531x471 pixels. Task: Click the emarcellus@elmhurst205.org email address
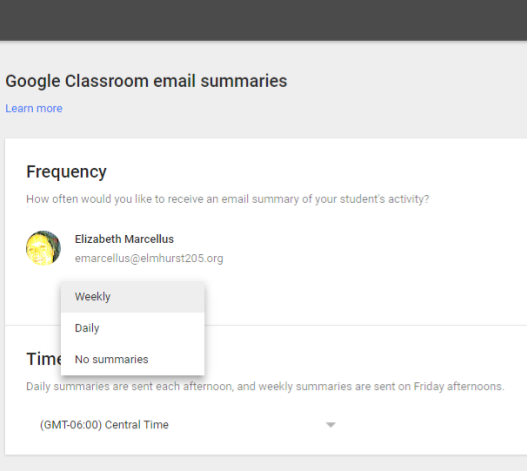[149, 258]
